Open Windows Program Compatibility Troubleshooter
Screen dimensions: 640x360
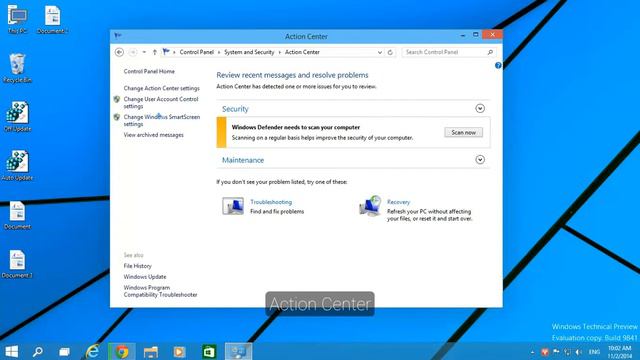(x=160, y=291)
